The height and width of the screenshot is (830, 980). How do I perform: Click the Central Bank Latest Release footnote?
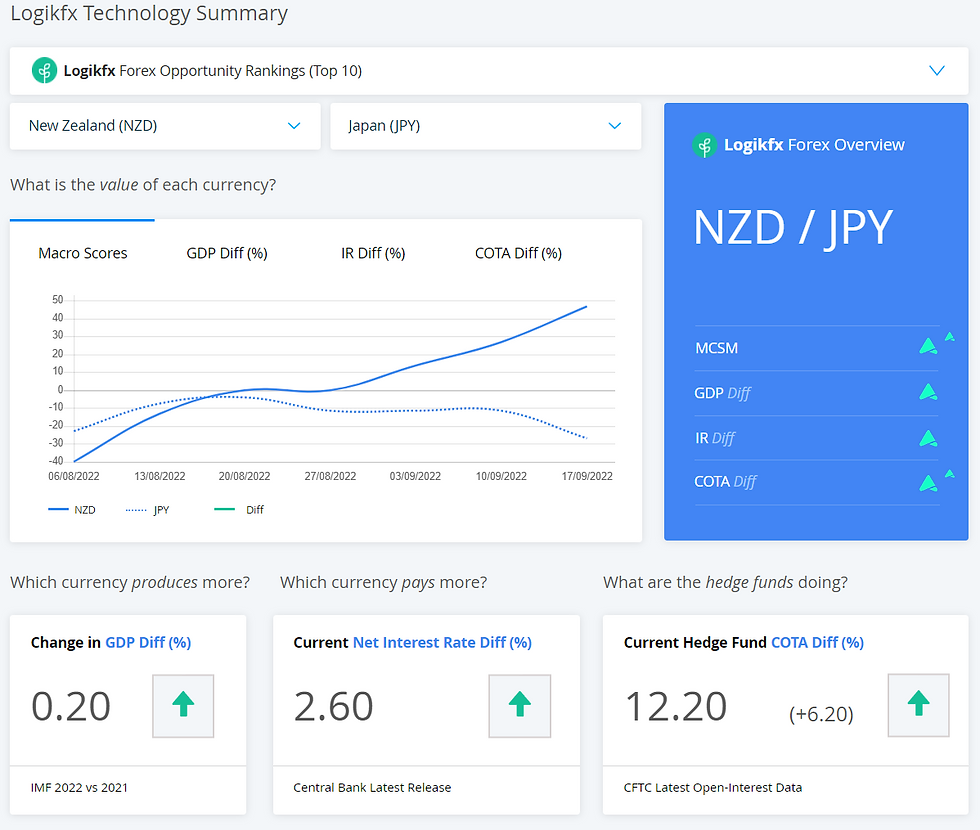click(x=372, y=788)
